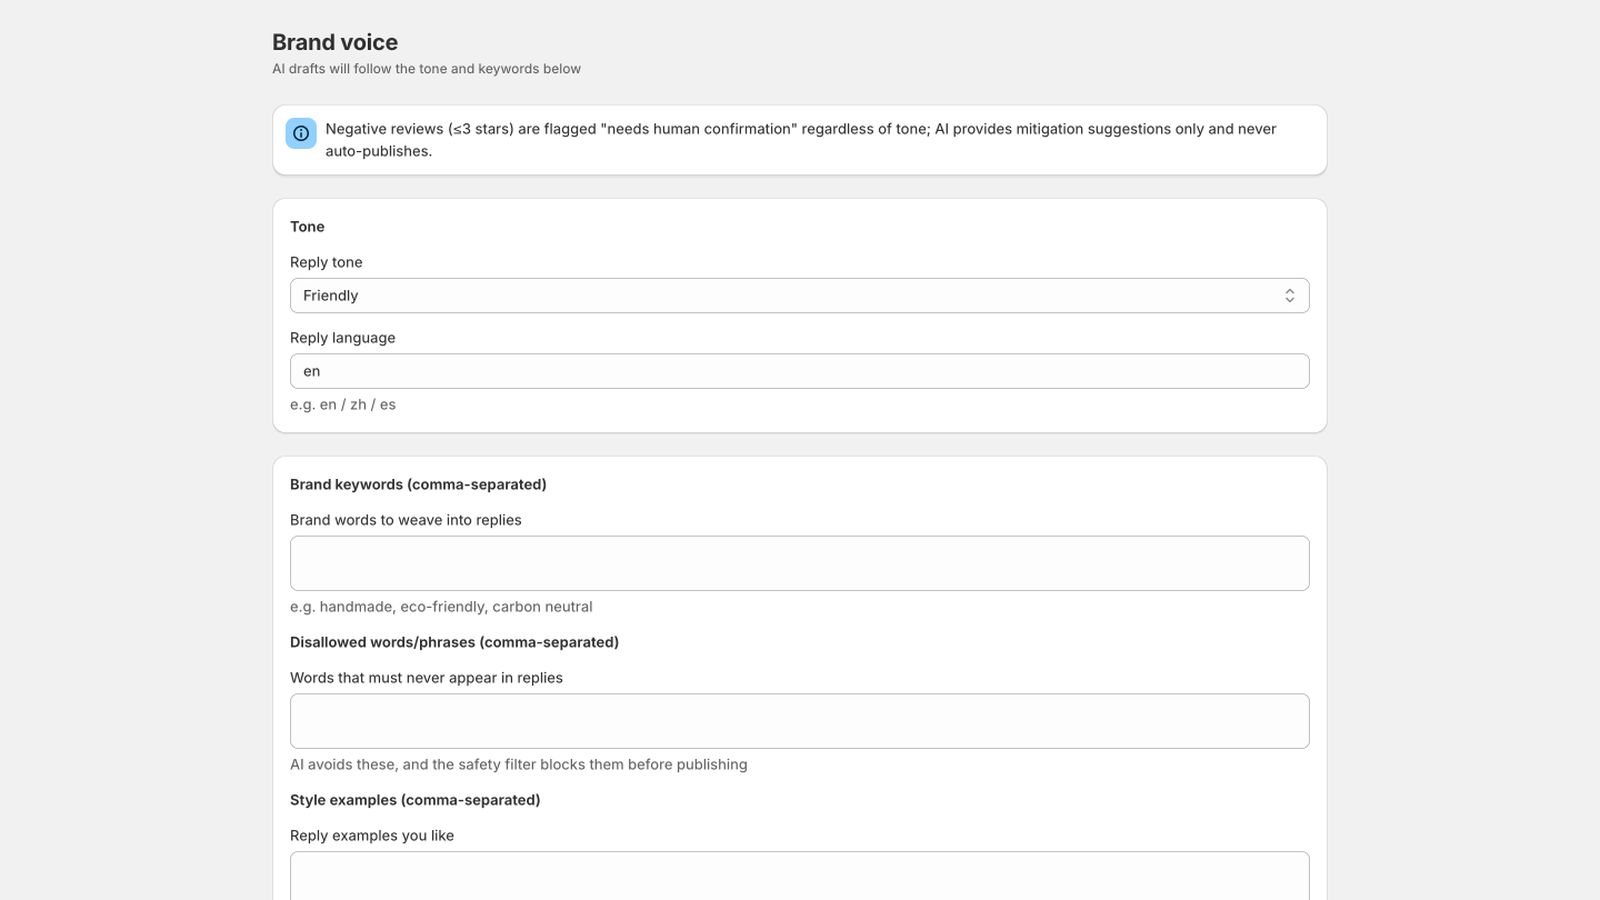
Task: Click the Reply tone label
Action: (326, 262)
